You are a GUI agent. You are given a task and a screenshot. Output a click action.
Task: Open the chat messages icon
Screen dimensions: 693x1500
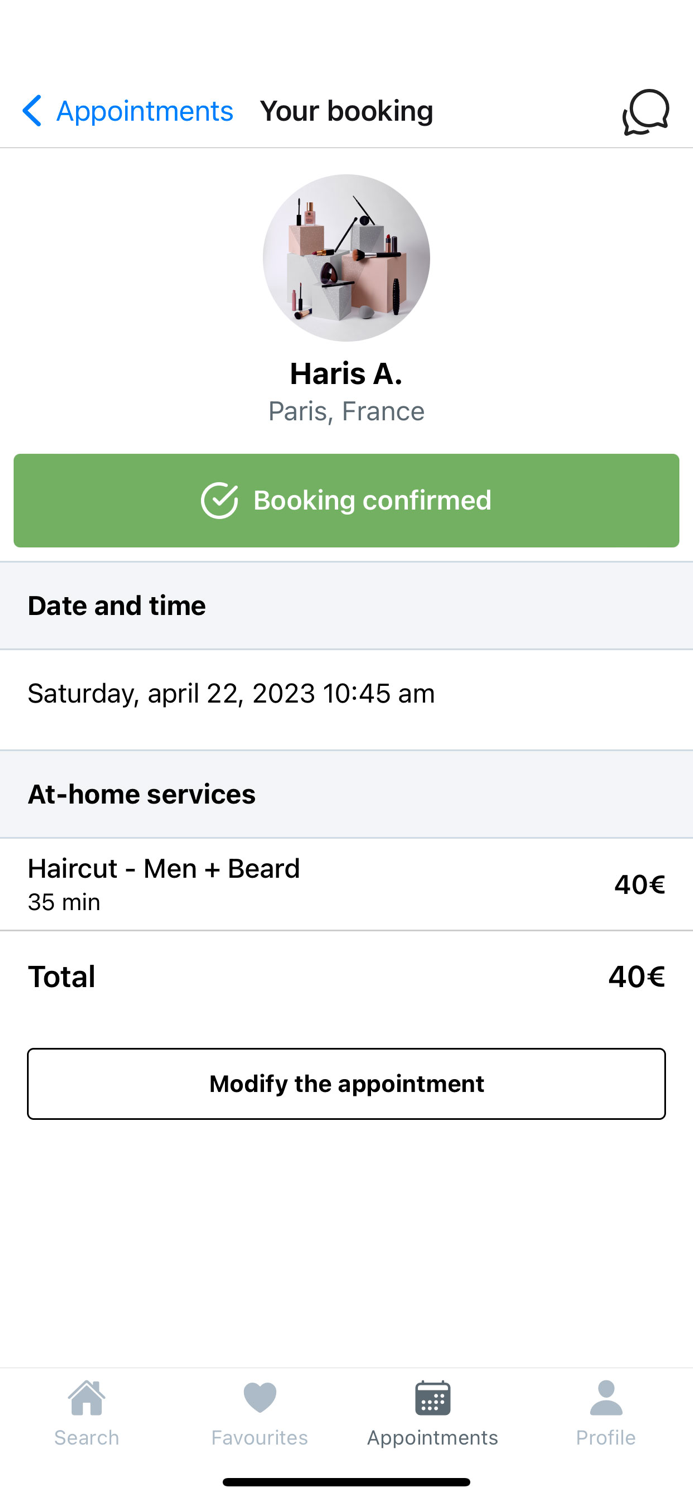pyautogui.click(x=645, y=112)
